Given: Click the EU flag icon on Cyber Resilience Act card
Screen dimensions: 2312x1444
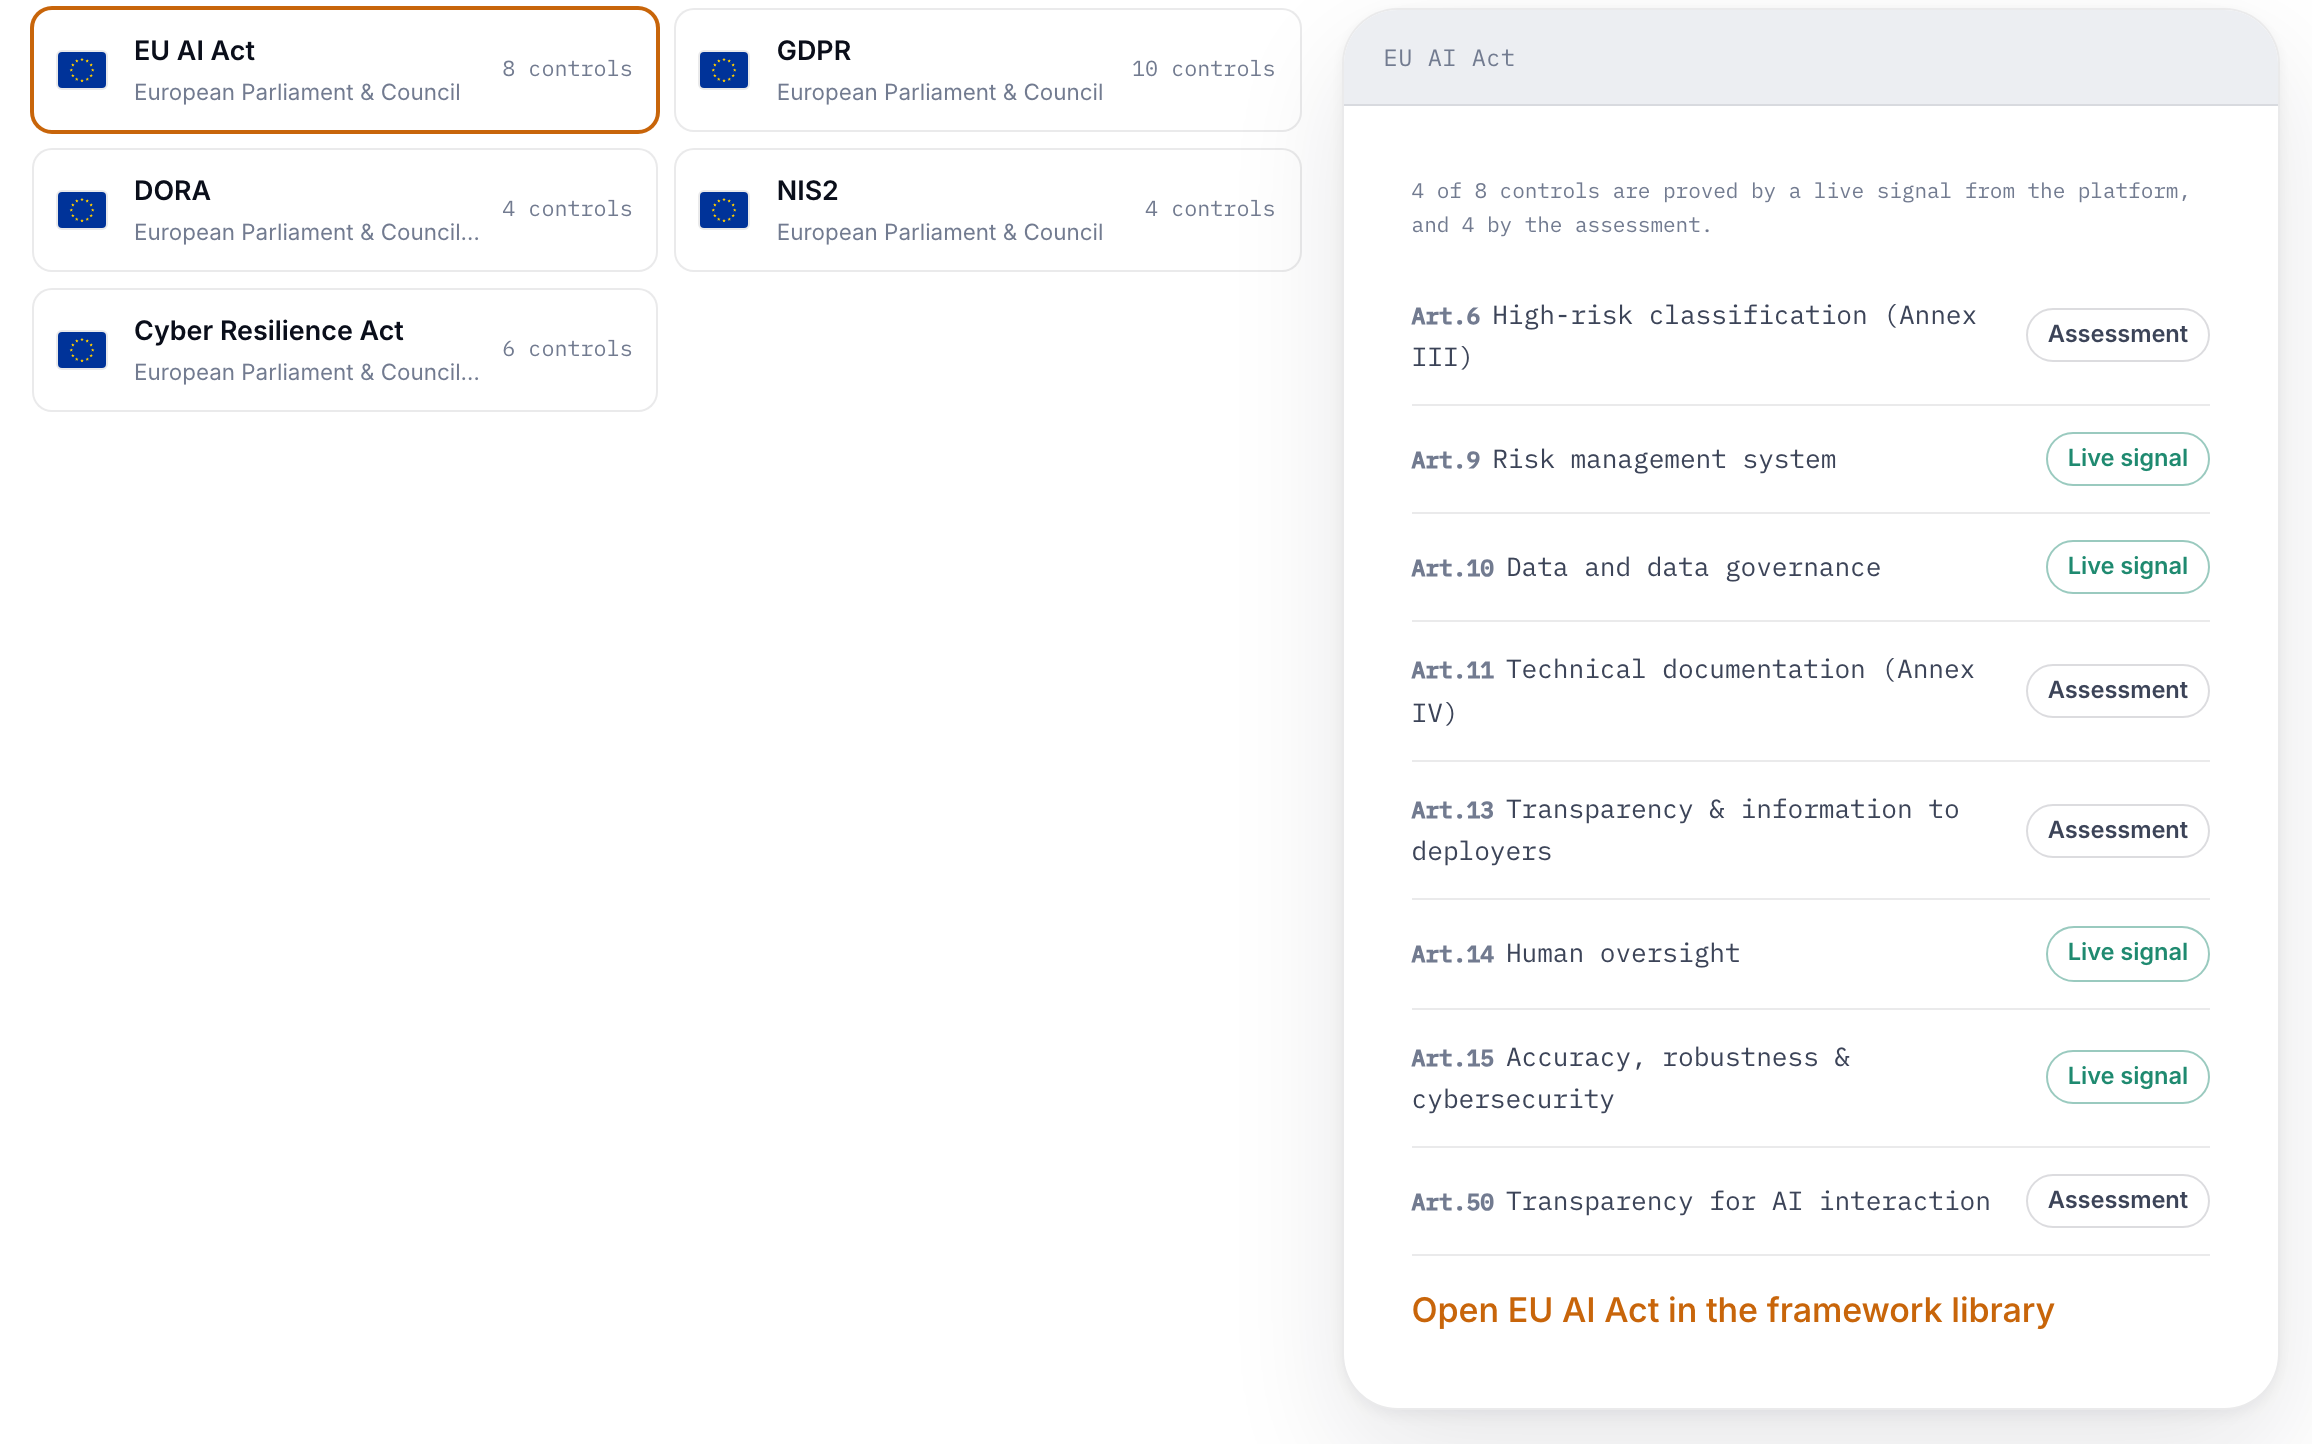Looking at the screenshot, I should [82, 350].
